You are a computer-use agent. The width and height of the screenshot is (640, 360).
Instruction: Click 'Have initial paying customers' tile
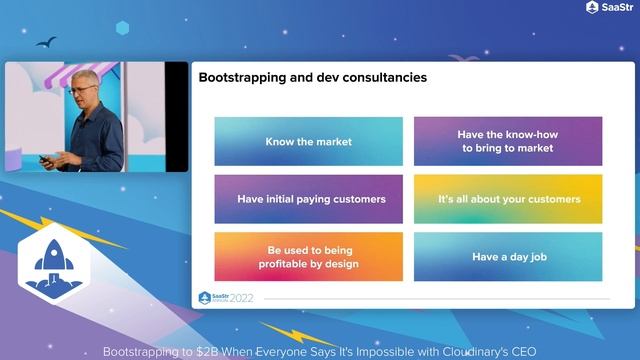pyautogui.click(x=309, y=199)
